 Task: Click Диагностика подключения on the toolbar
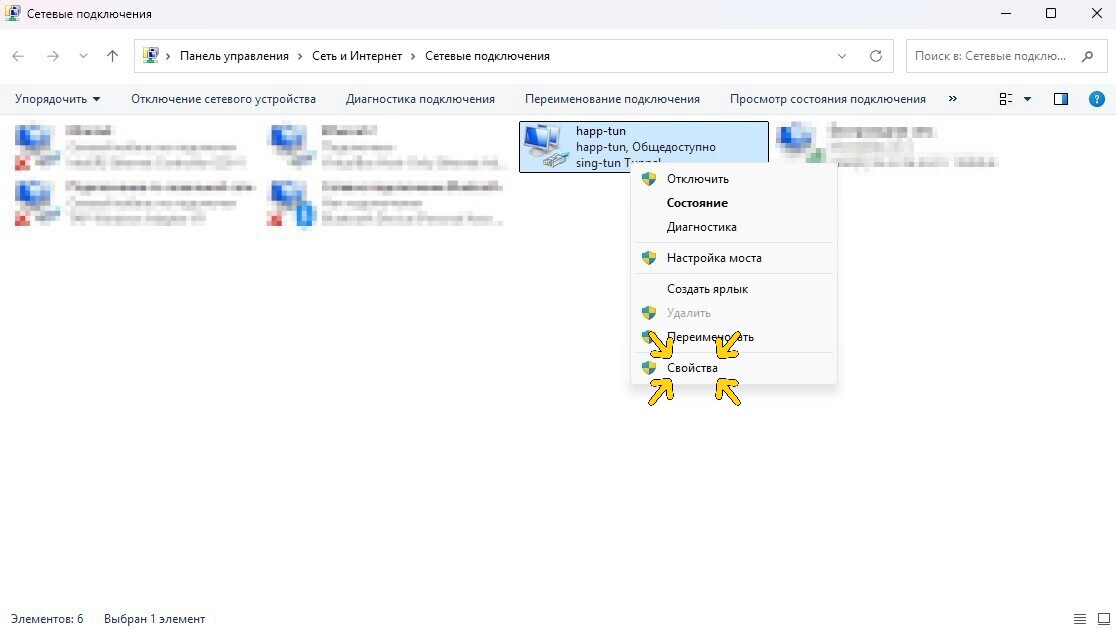pyautogui.click(x=419, y=98)
